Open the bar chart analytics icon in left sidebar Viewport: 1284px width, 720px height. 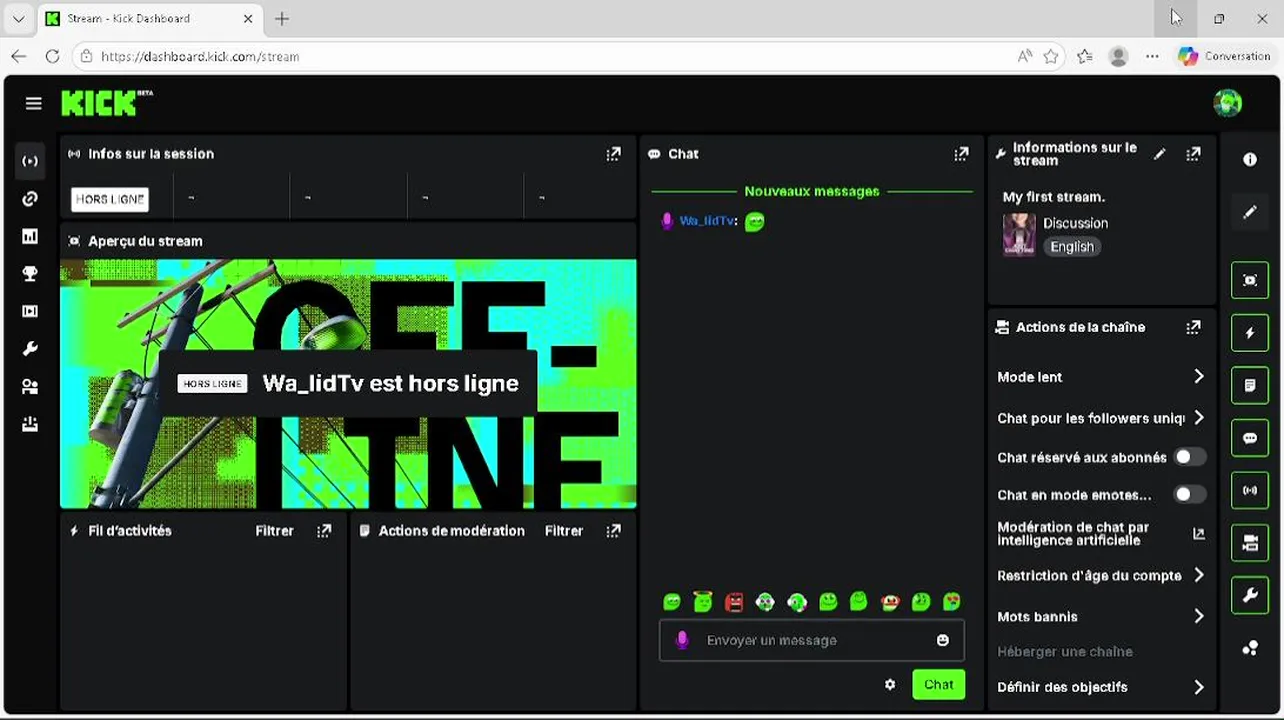pyautogui.click(x=30, y=236)
